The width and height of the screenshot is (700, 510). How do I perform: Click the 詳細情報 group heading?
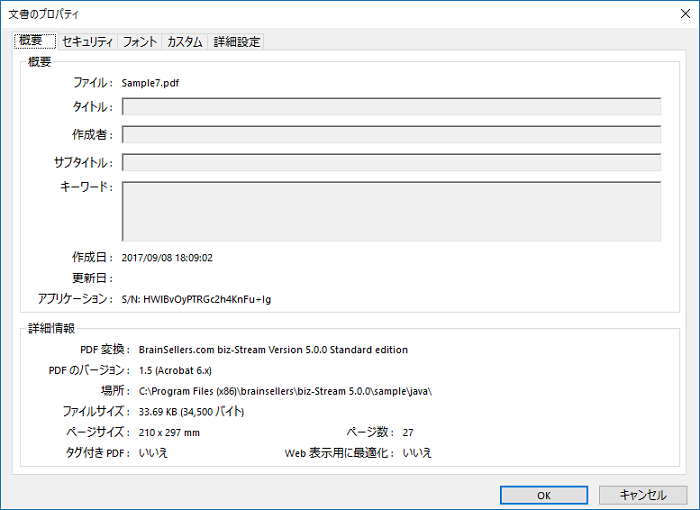tap(51, 328)
